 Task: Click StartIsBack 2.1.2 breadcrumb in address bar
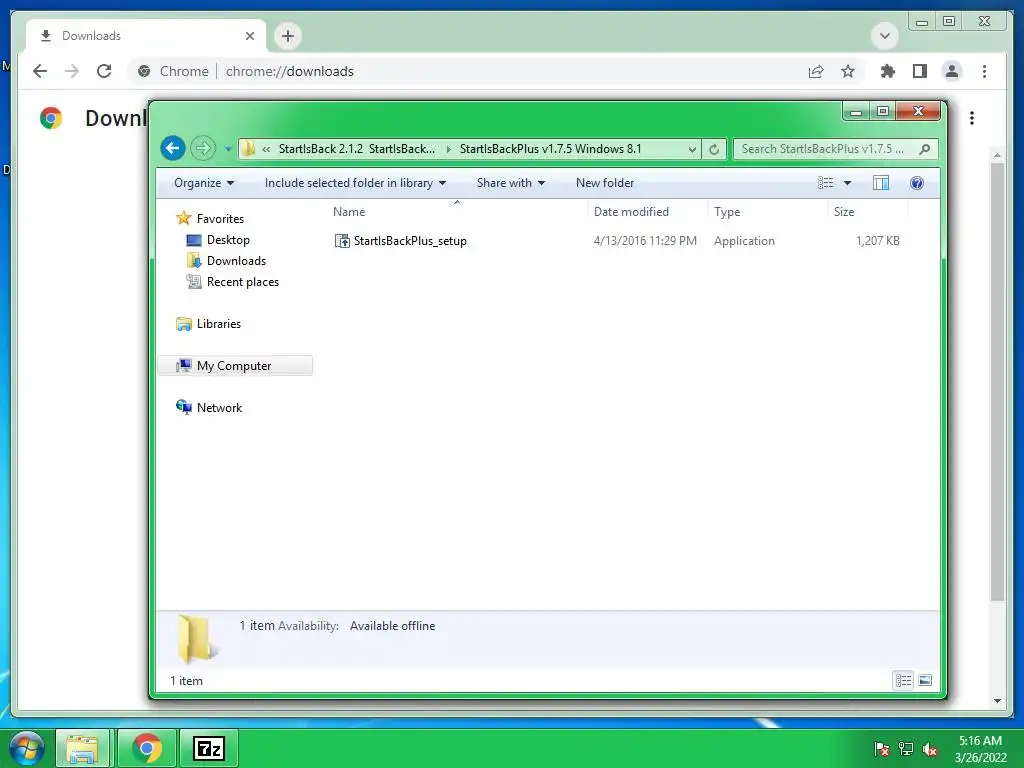tap(357, 149)
